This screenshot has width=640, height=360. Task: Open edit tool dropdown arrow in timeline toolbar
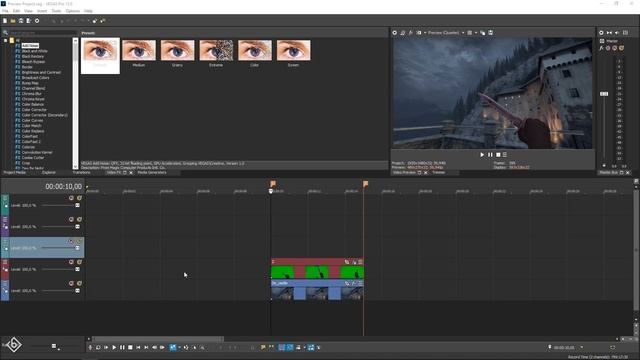pos(179,347)
